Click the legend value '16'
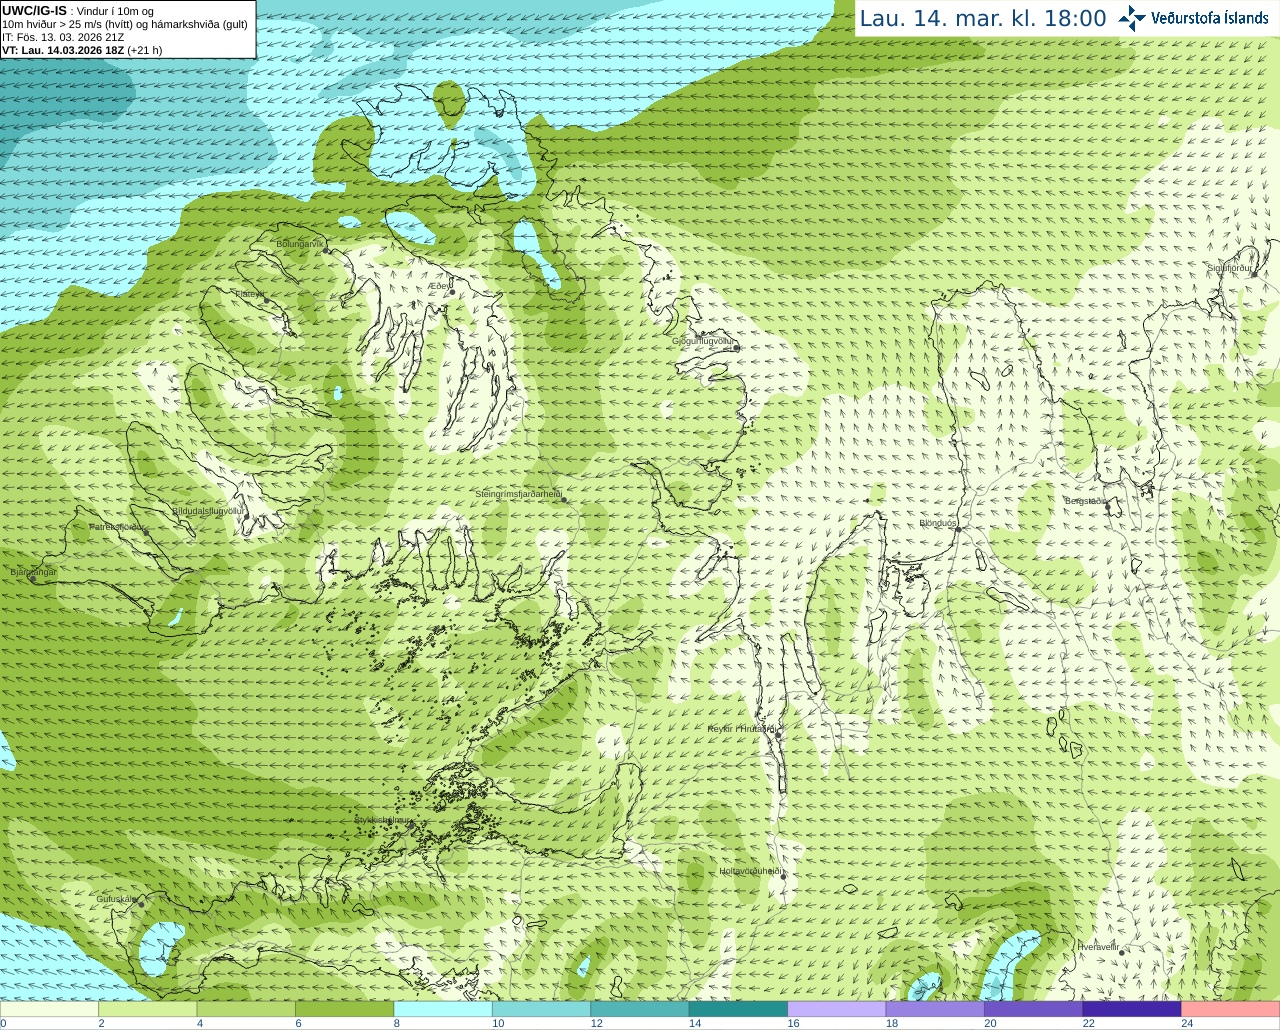Screen dimensions: 1280x1030 click(793, 1023)
